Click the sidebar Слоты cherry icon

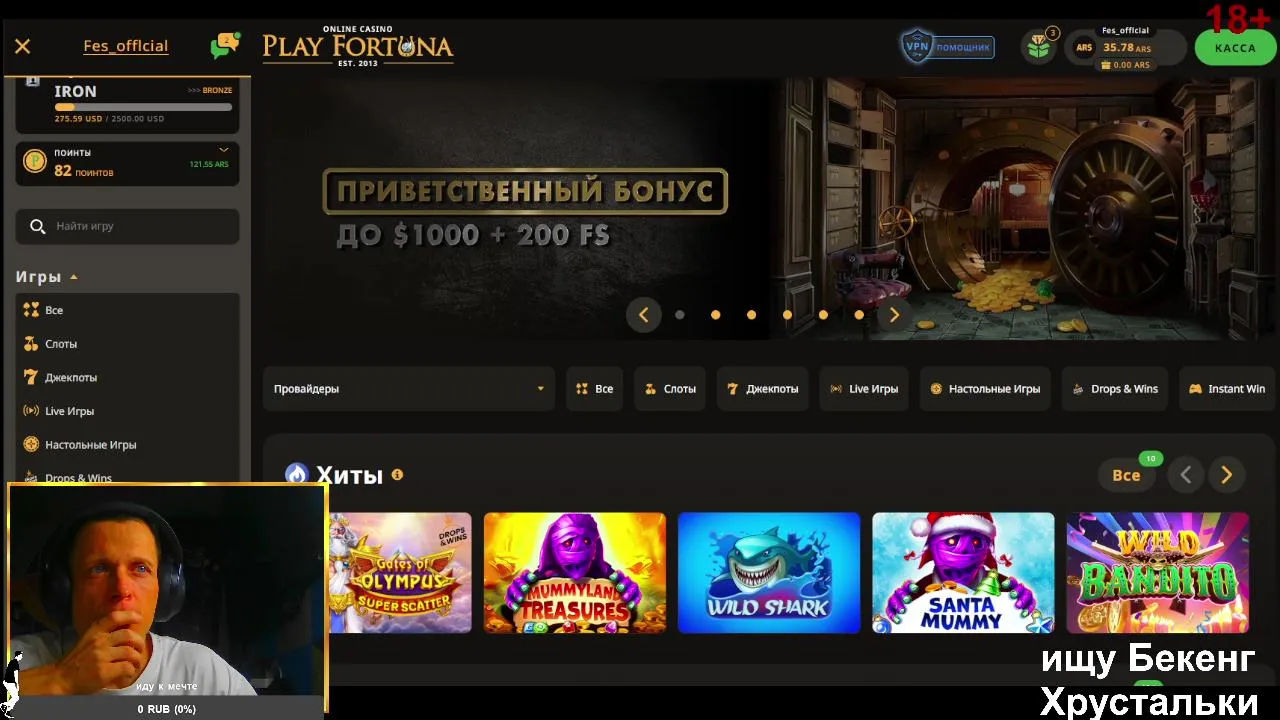pos(31,344)
